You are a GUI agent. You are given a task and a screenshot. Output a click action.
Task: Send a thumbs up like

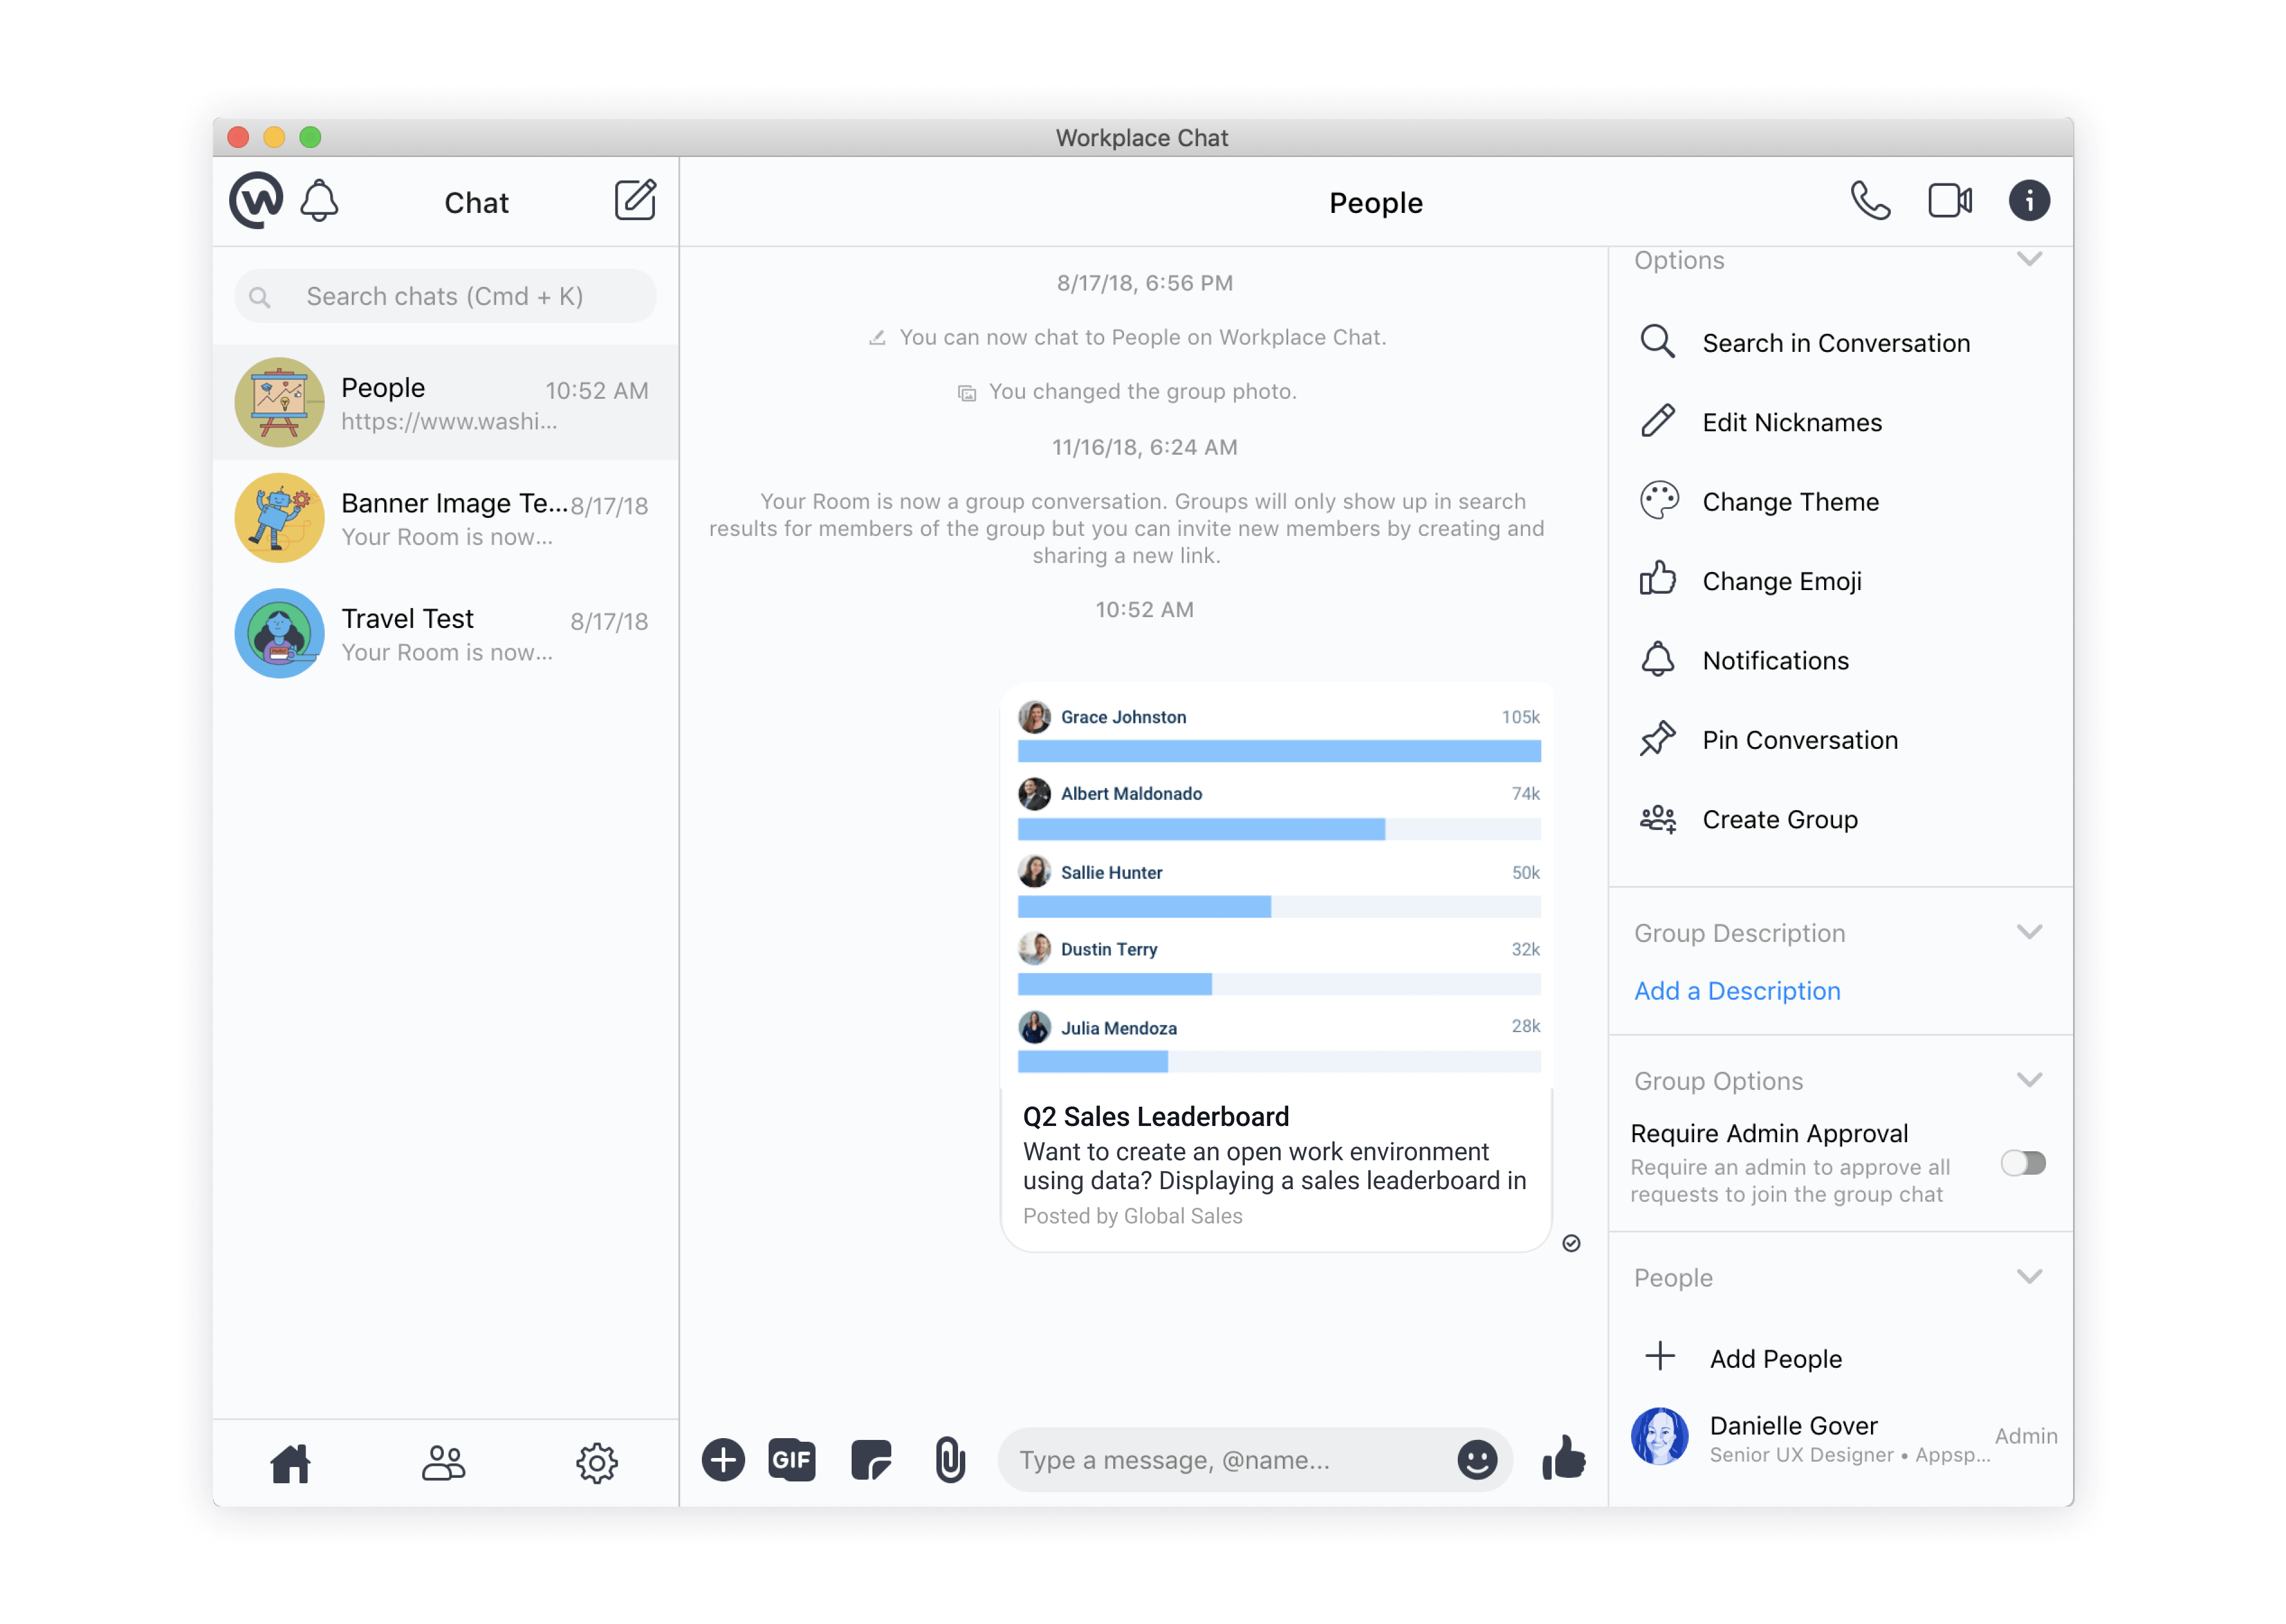(x=1563, y=1458)
